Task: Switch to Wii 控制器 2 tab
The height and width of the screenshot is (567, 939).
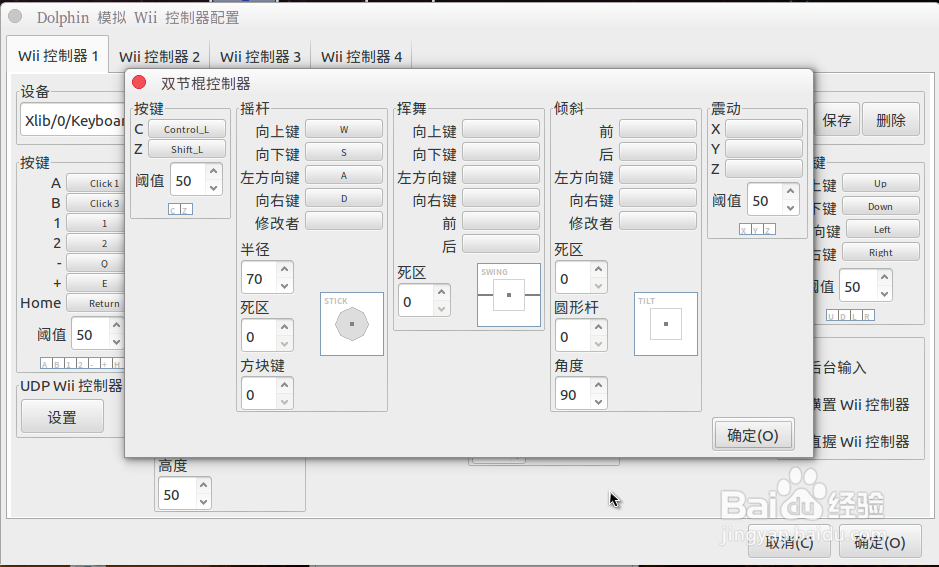Action: pos(159,57)
